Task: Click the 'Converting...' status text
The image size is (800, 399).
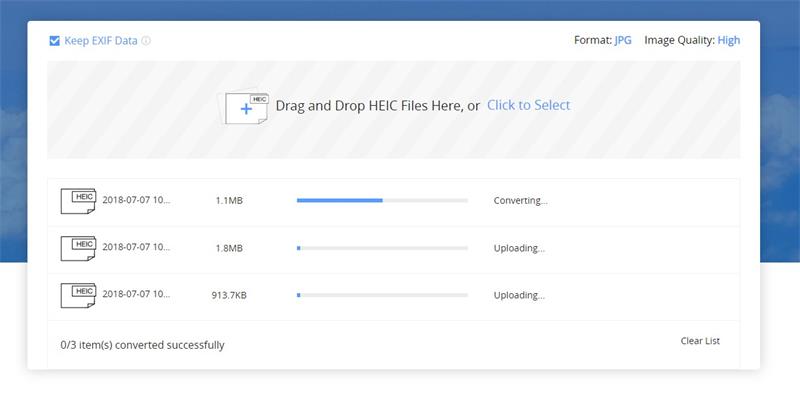Action: 520,201
